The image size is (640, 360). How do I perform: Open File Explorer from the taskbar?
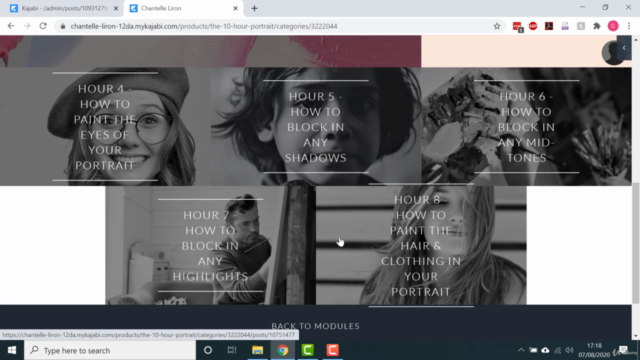[257, 350]
